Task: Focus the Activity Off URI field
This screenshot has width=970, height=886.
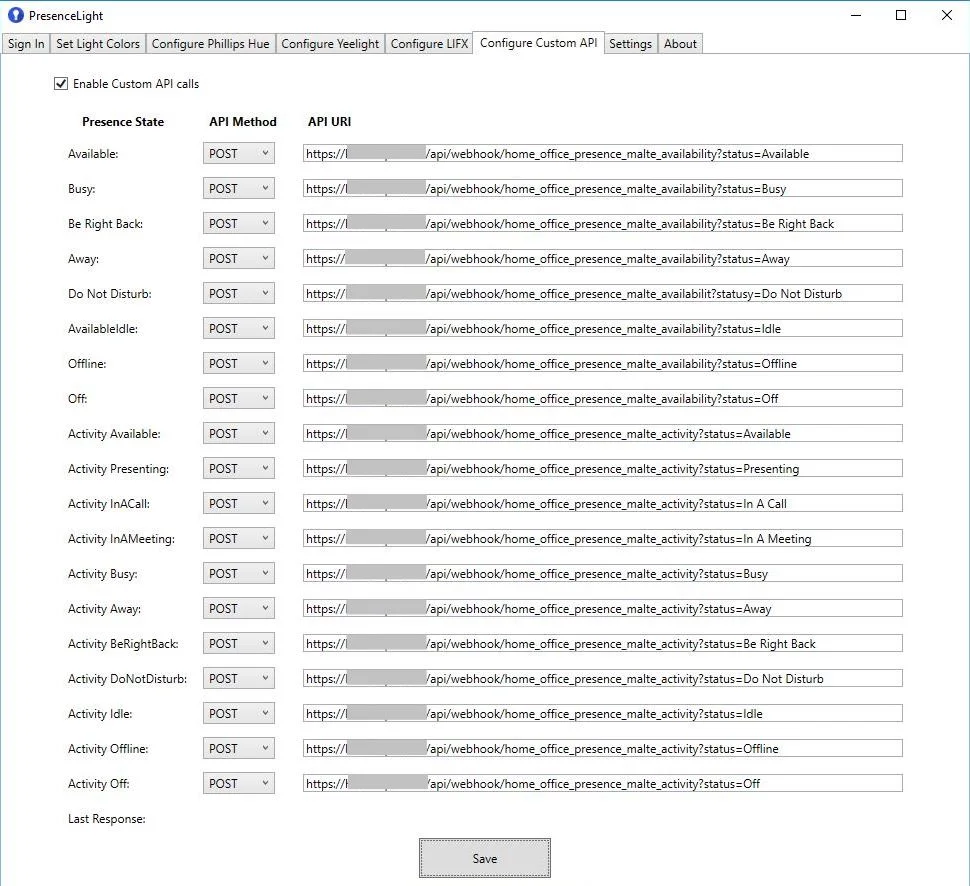Action: (x=603, y=783)
